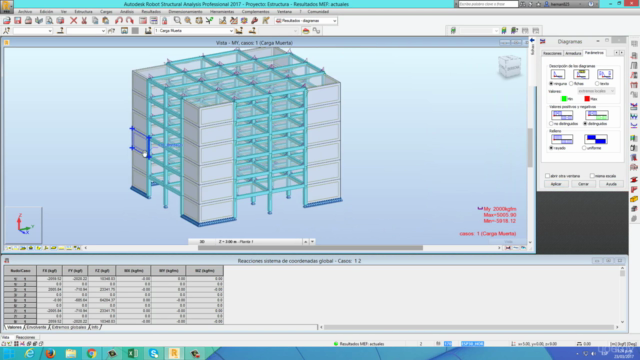Click the blue arrow beside Diagramas panel
The image size is (640, 360).
pos(532,40)
